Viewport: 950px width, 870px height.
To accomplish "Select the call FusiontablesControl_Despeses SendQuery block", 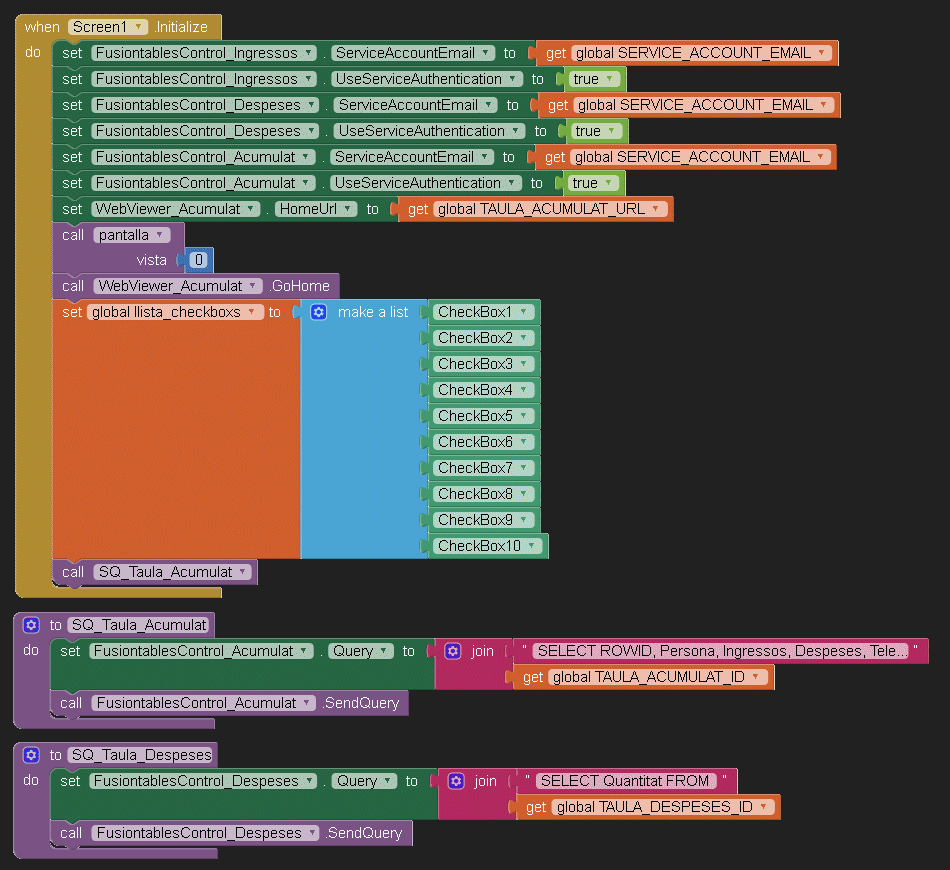I will click(70, 833).
